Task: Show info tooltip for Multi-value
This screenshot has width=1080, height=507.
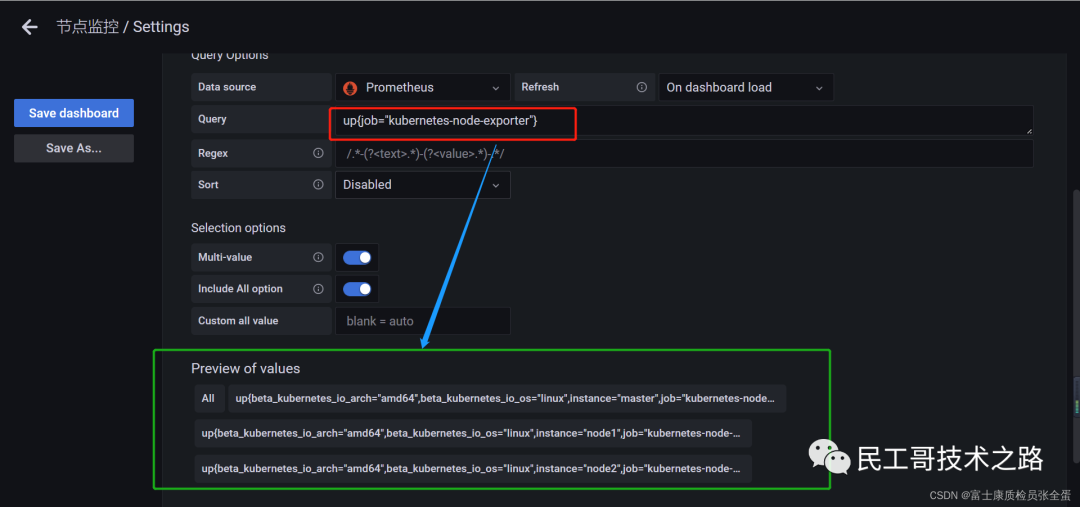Action: coord(318,257)
